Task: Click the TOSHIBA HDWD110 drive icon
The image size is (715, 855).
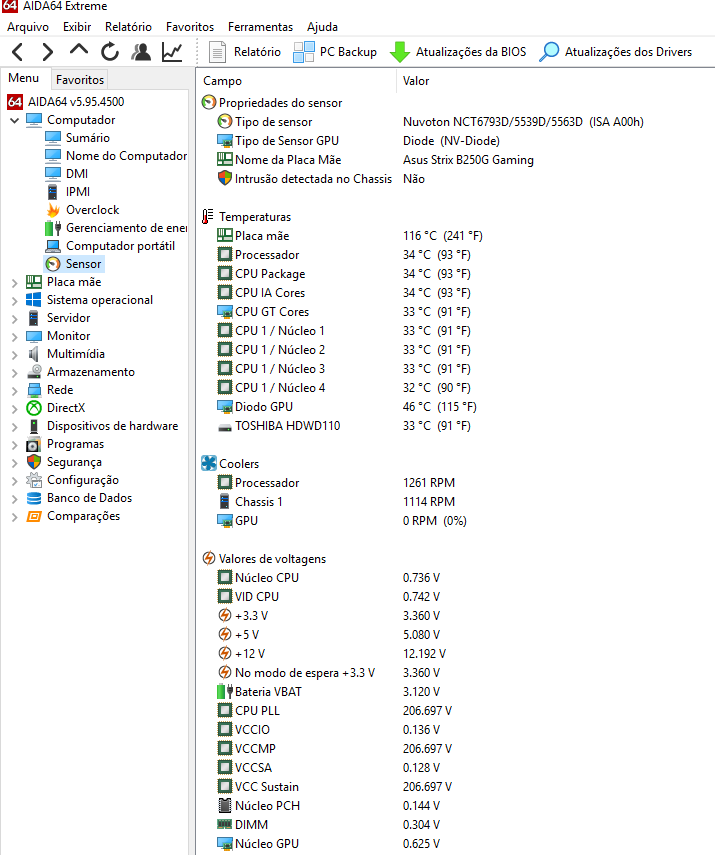Action: [x=225, y=426]
